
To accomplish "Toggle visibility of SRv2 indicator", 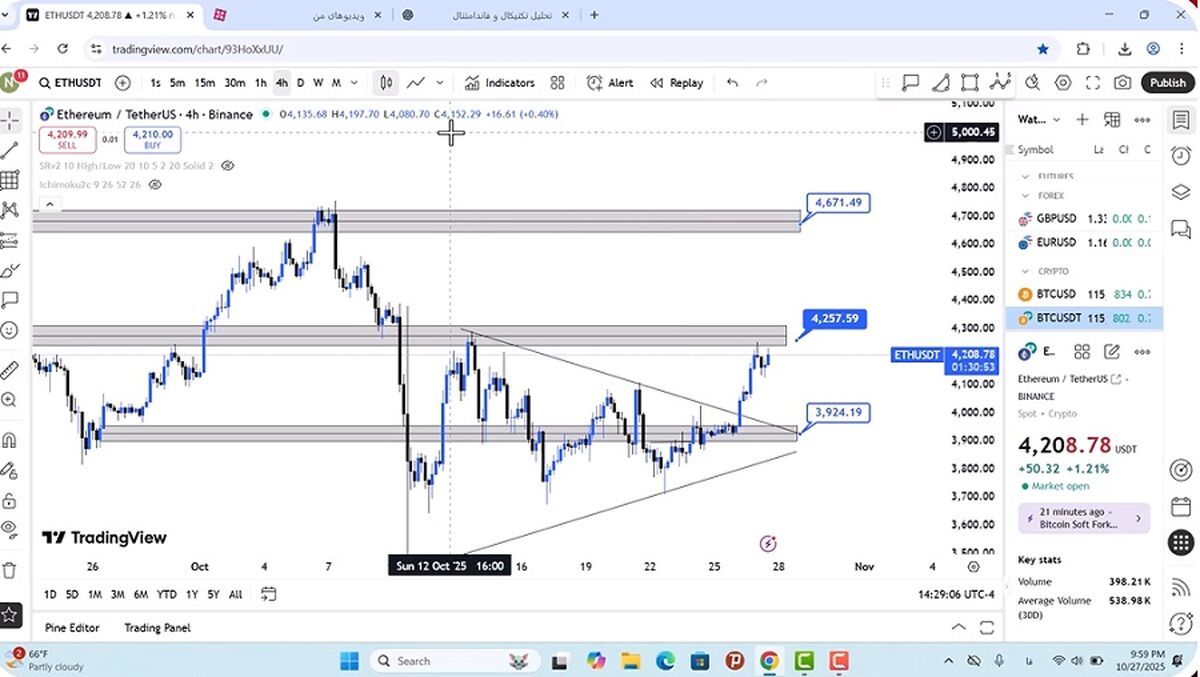I will pyautogui.click(x=228, y=165).
